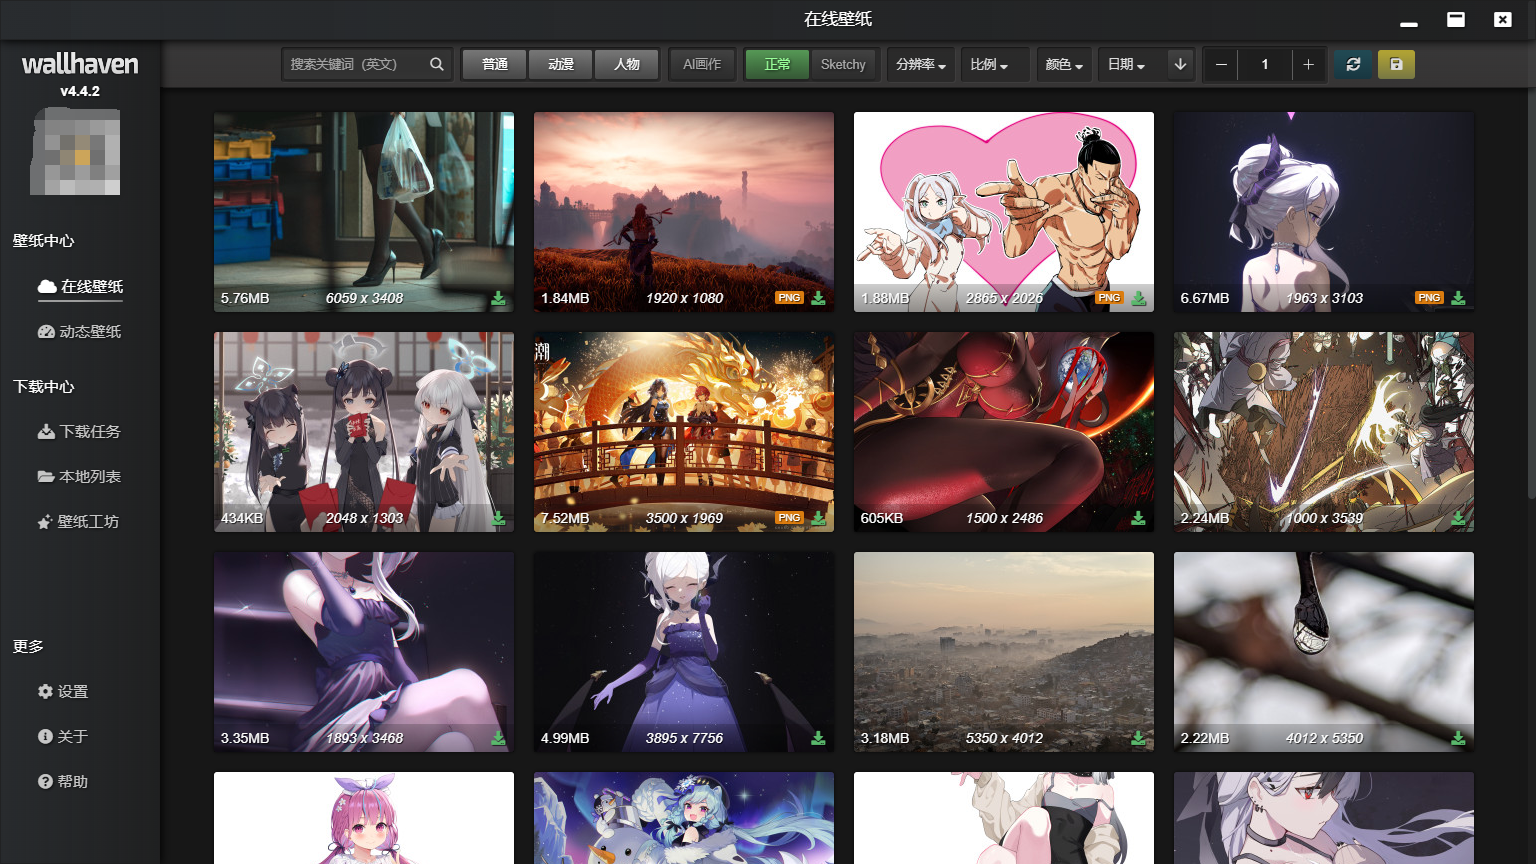Maximize the wallhaven window
Viewport: 1536px width, 864px height.
[x=1456, y=19]
